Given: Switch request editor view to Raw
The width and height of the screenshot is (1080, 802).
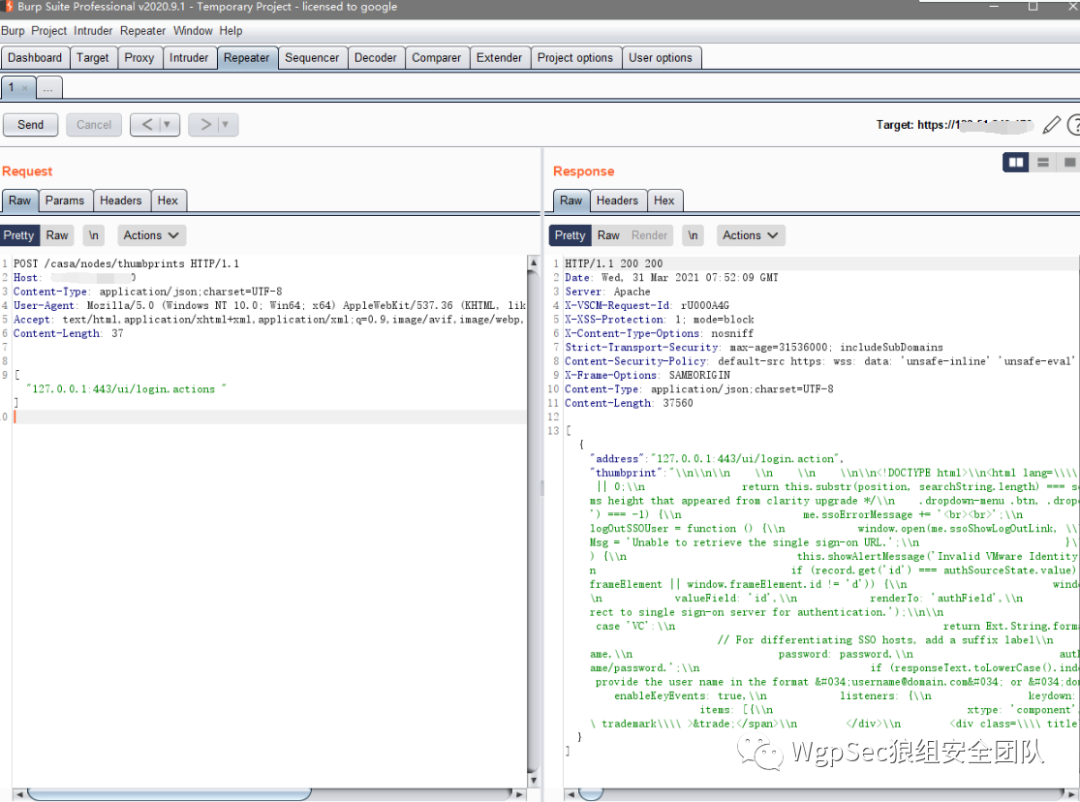Looking at the screenshot, I should [x=57, y=236].
